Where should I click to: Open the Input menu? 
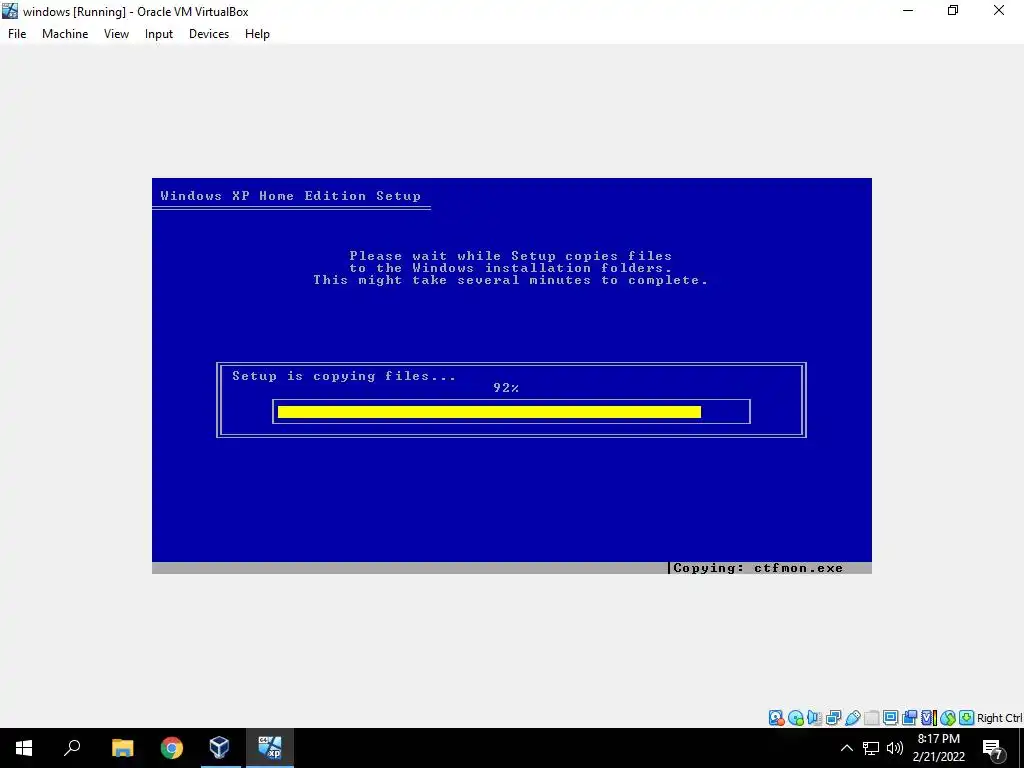tap(159, 34)
